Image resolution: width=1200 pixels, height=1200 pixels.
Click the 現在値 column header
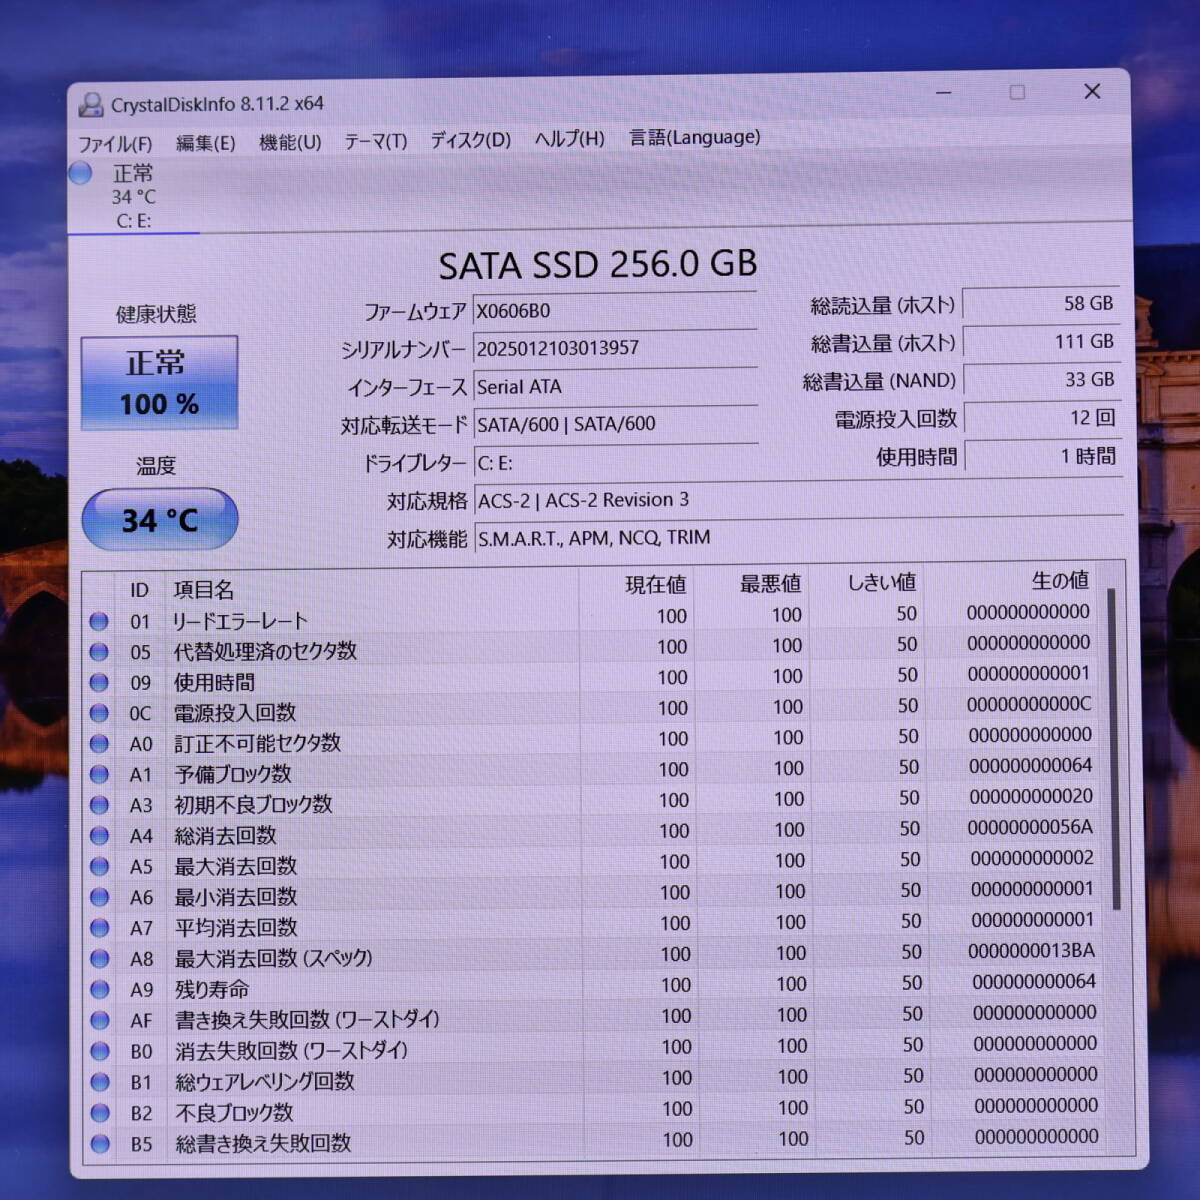tap(656, 585)
